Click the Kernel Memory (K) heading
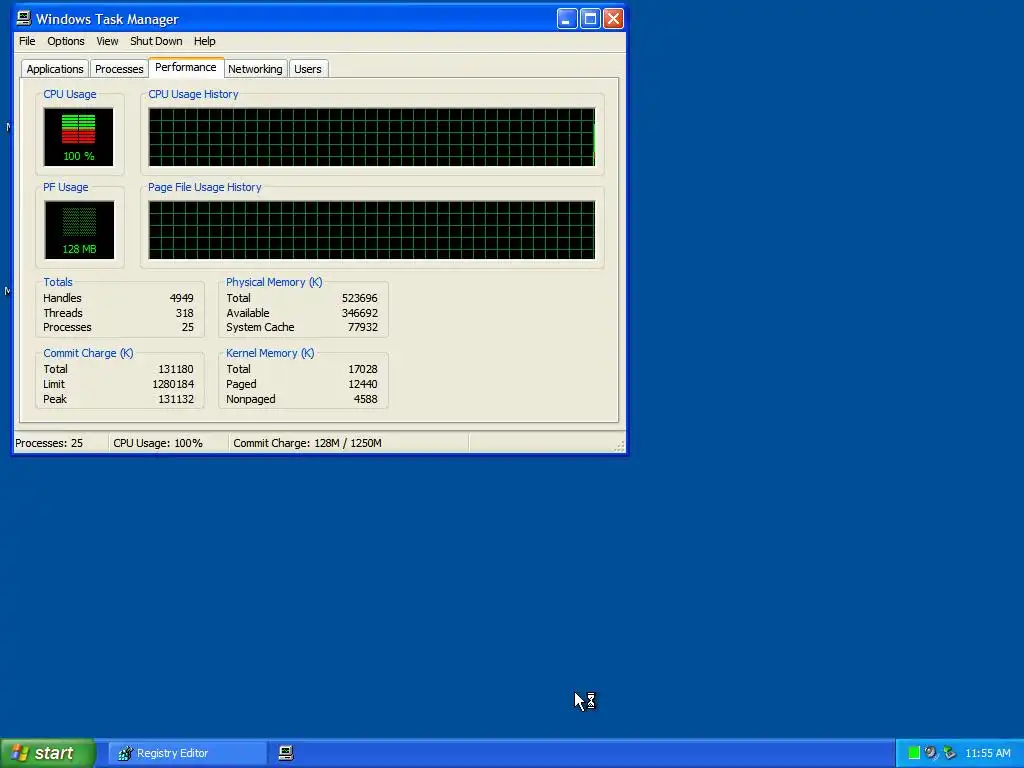The width and height of the screenshot is (1024, 768). 270,353
